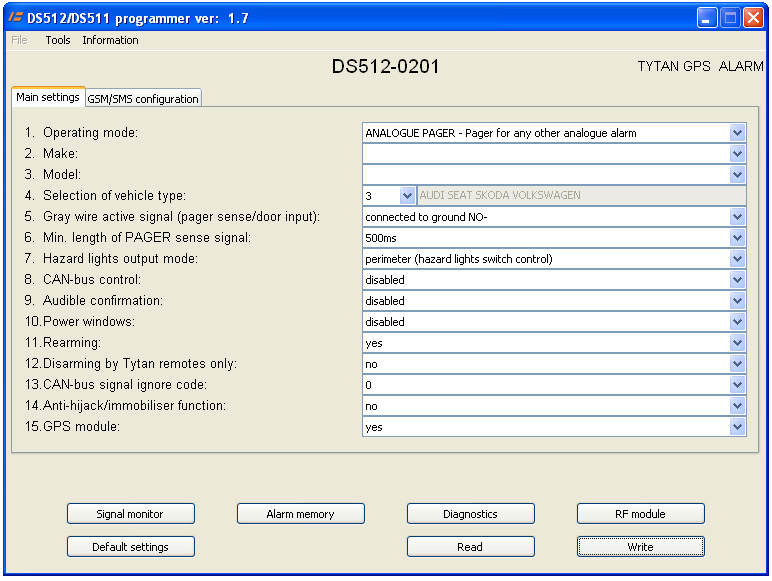Expand the CAN-bus control dropdown arrow
Image resolution: width=772 pixels, height=581 pixels.
point(737,280)
